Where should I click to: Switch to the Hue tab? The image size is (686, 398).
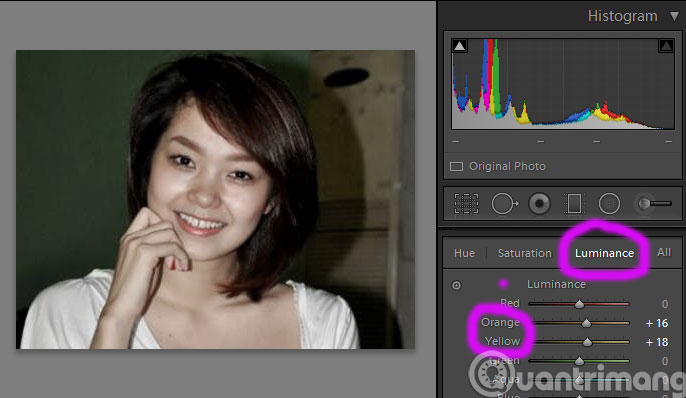point(464,253)
